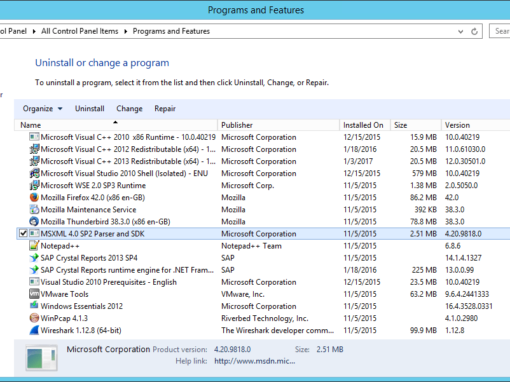Click the 1/3/2017 installed date cell

(358, 161)
